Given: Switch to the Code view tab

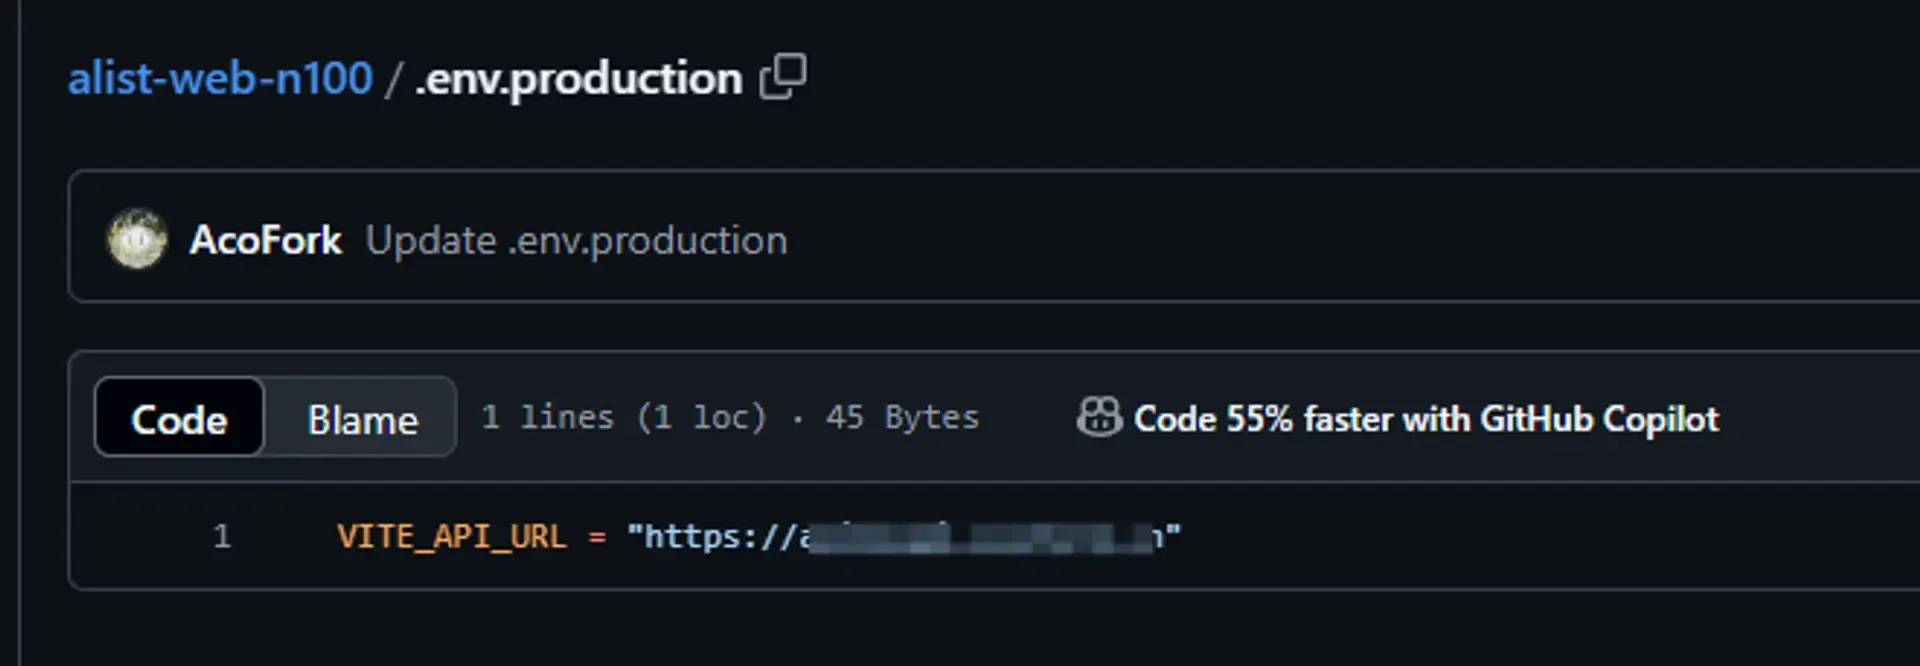Looking at the screenshot, I should tap(179, 418).
